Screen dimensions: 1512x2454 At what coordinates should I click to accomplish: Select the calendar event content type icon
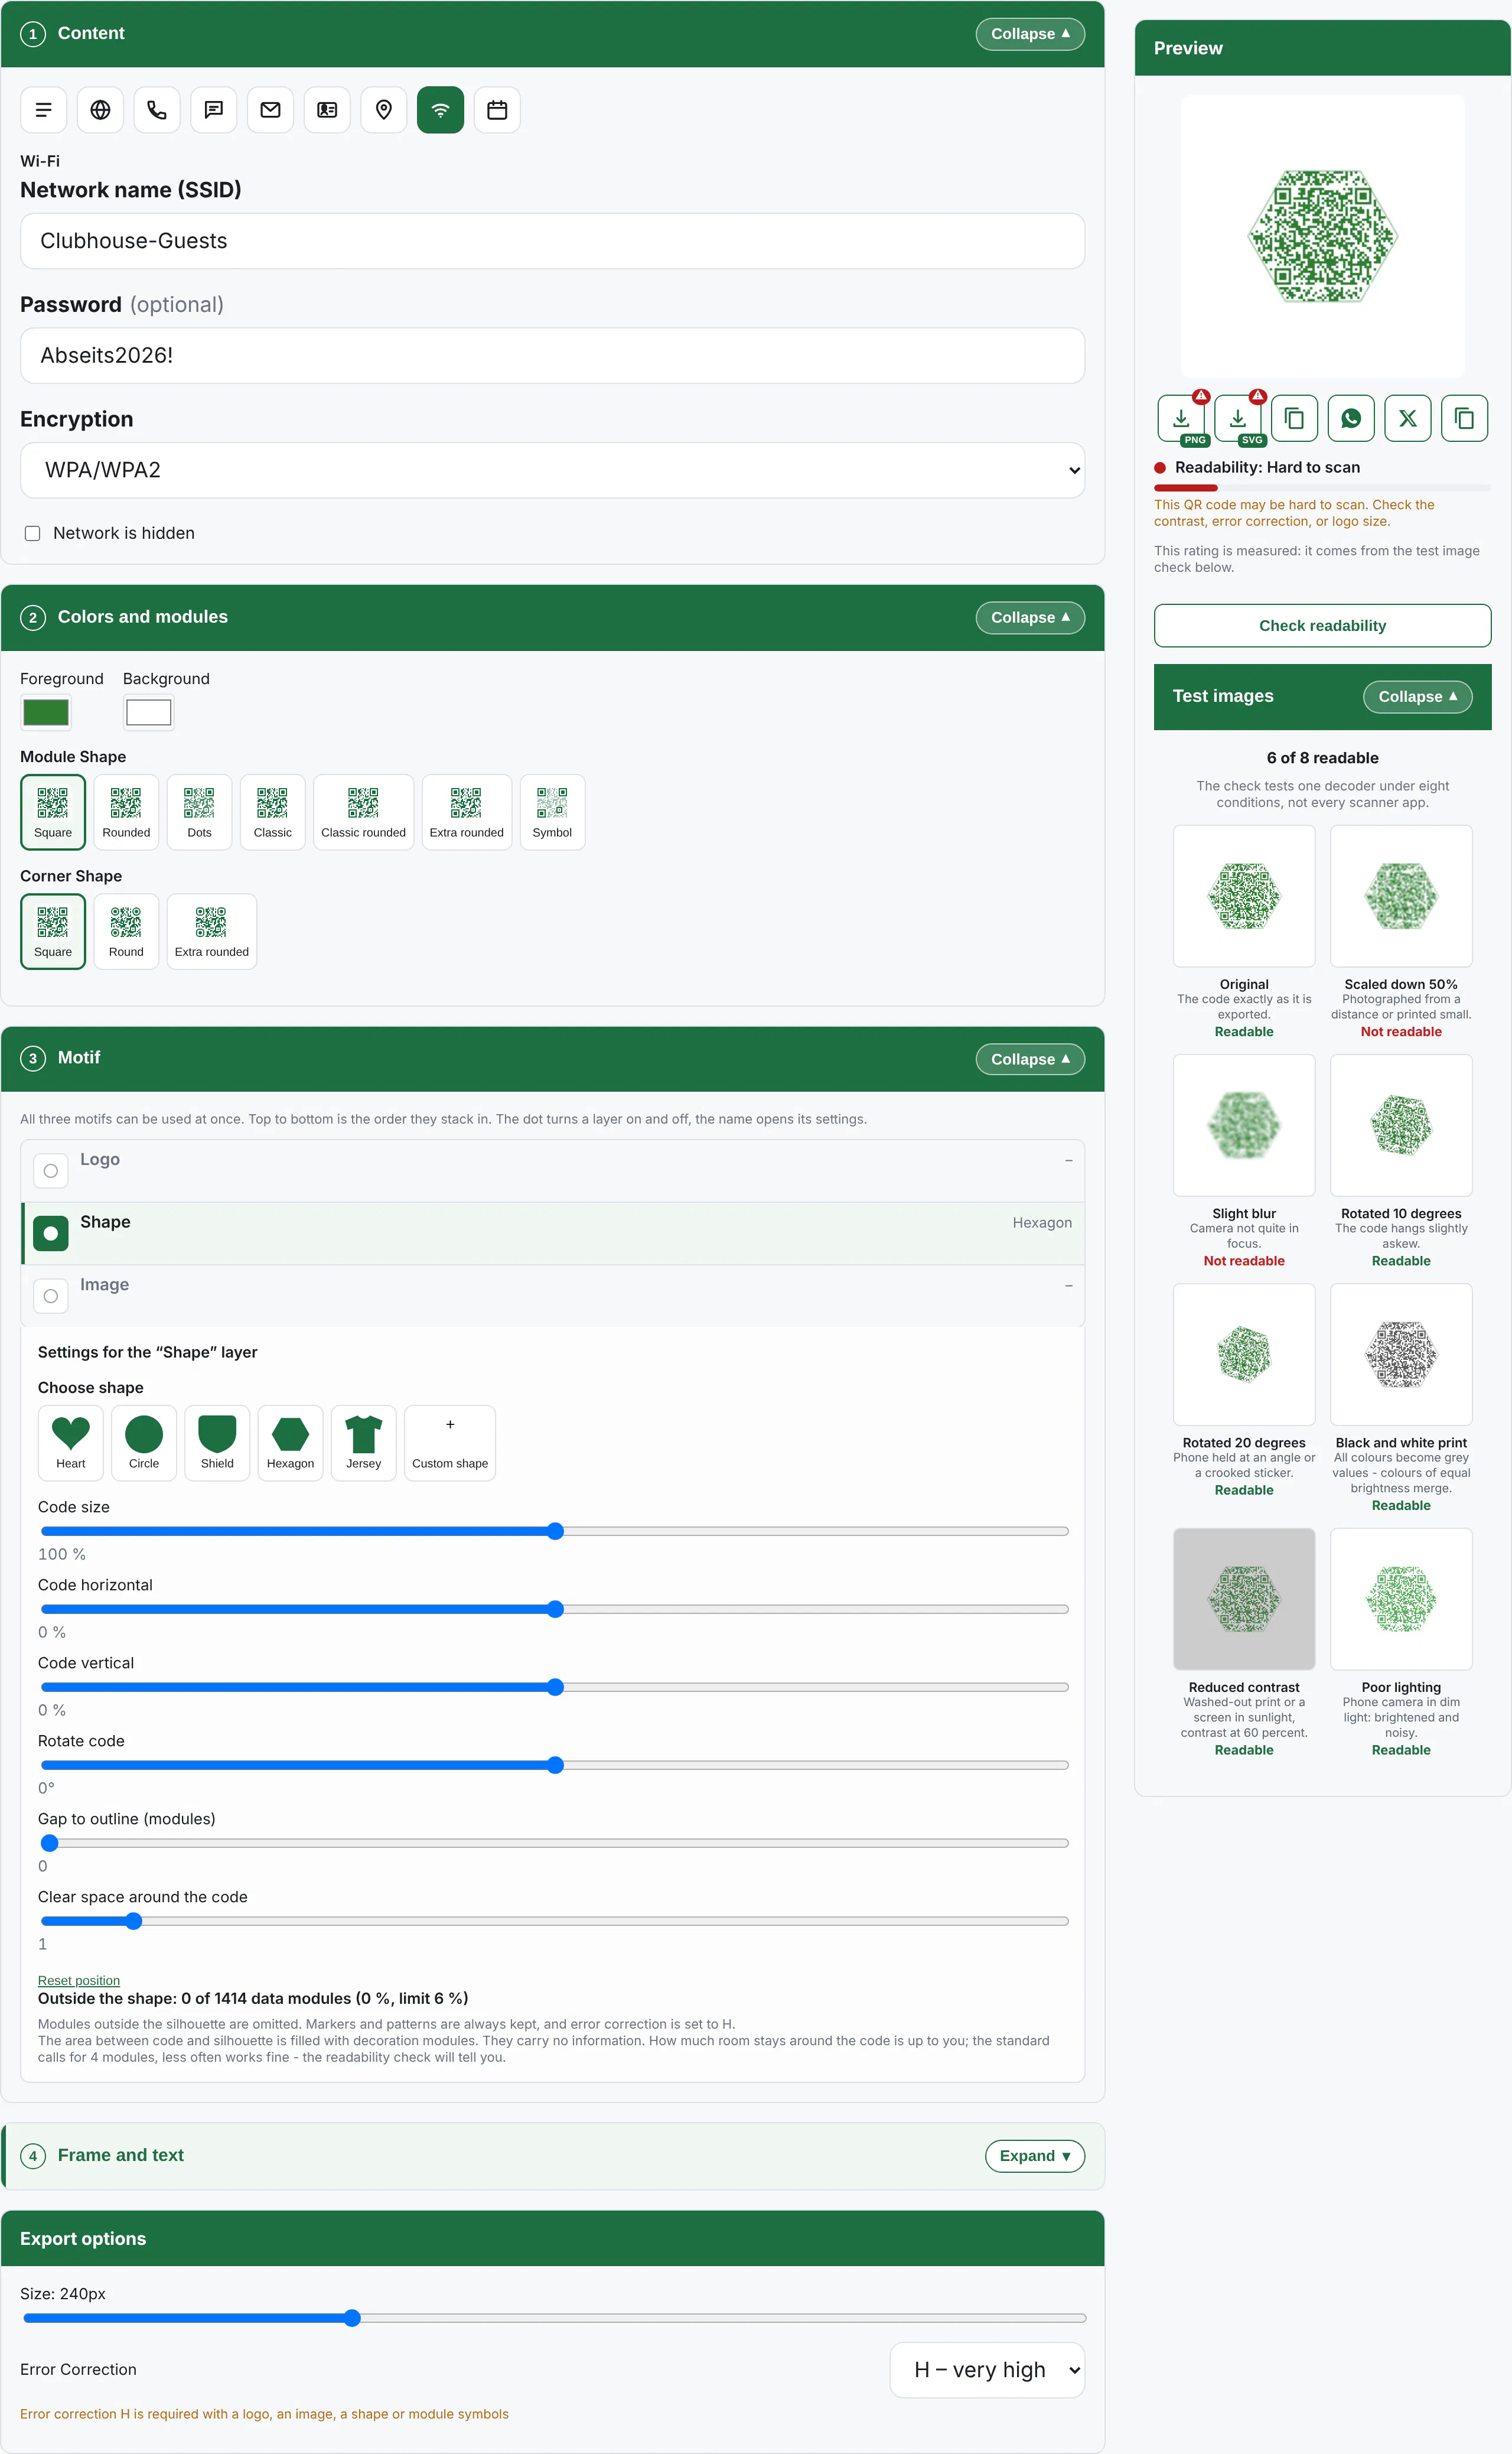(497, 110)
